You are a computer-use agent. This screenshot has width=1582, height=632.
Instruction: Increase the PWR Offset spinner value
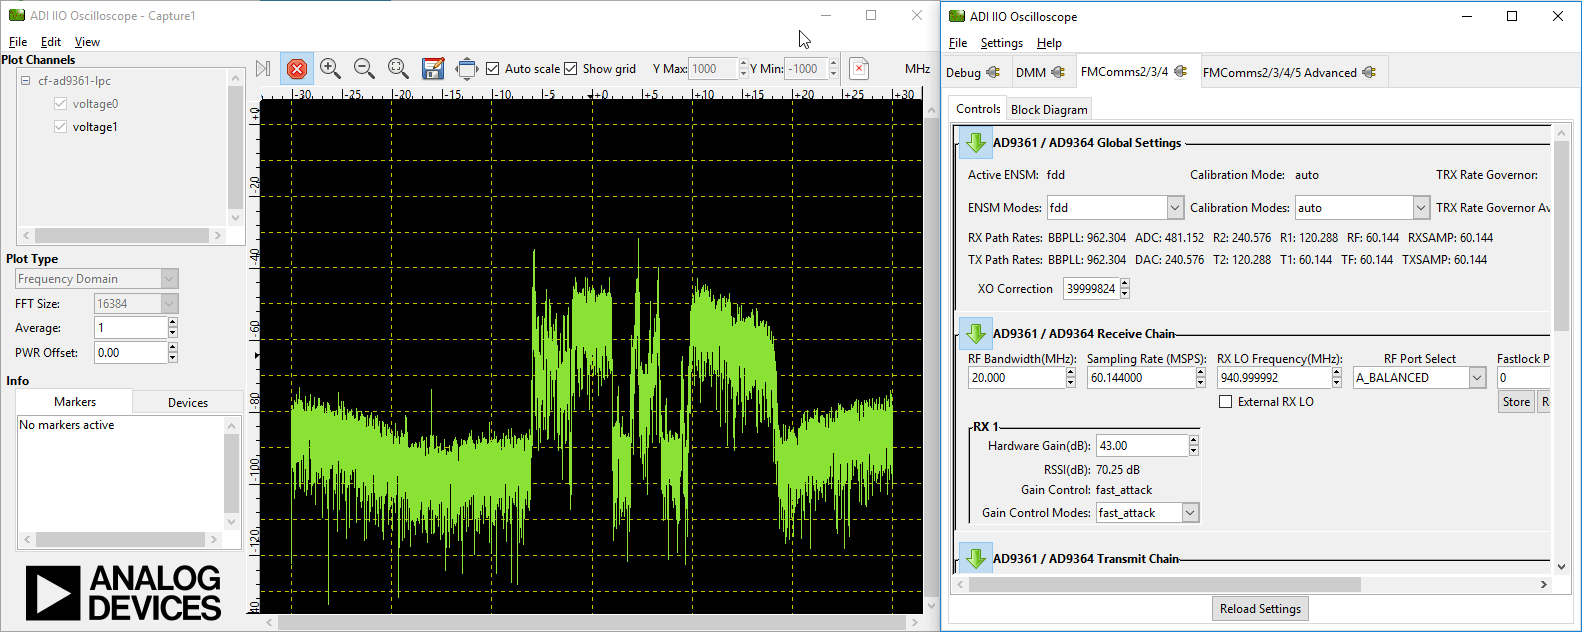173,347
